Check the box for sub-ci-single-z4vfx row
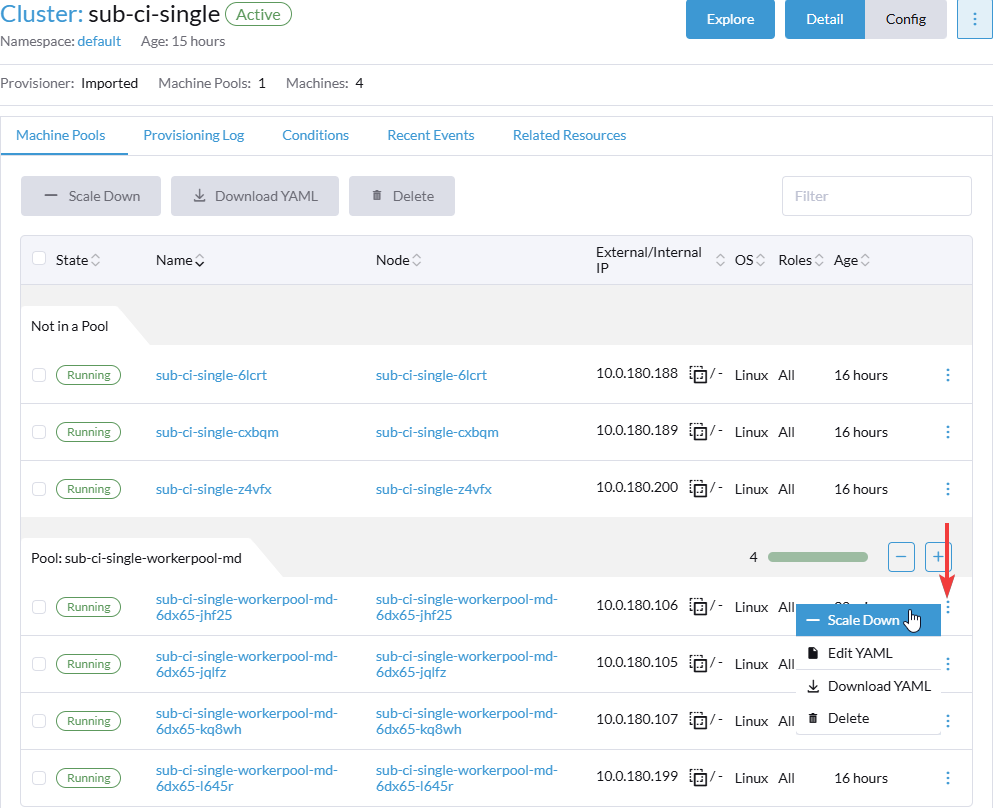Image resolution: width=993 pixels, height=808 pixels. click(39, 490)
